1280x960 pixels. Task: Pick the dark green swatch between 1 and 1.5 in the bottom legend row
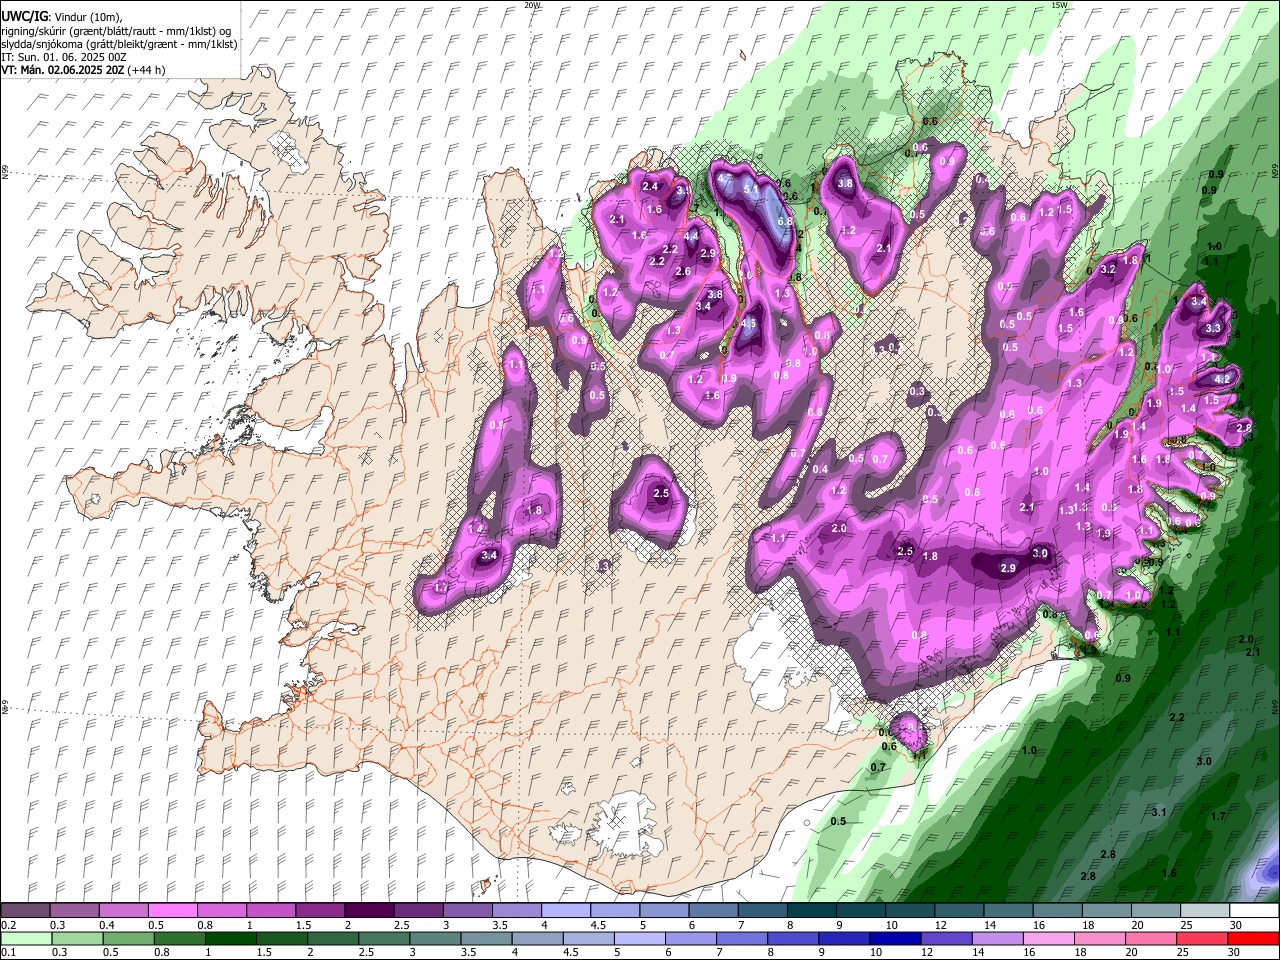[230, 938]
